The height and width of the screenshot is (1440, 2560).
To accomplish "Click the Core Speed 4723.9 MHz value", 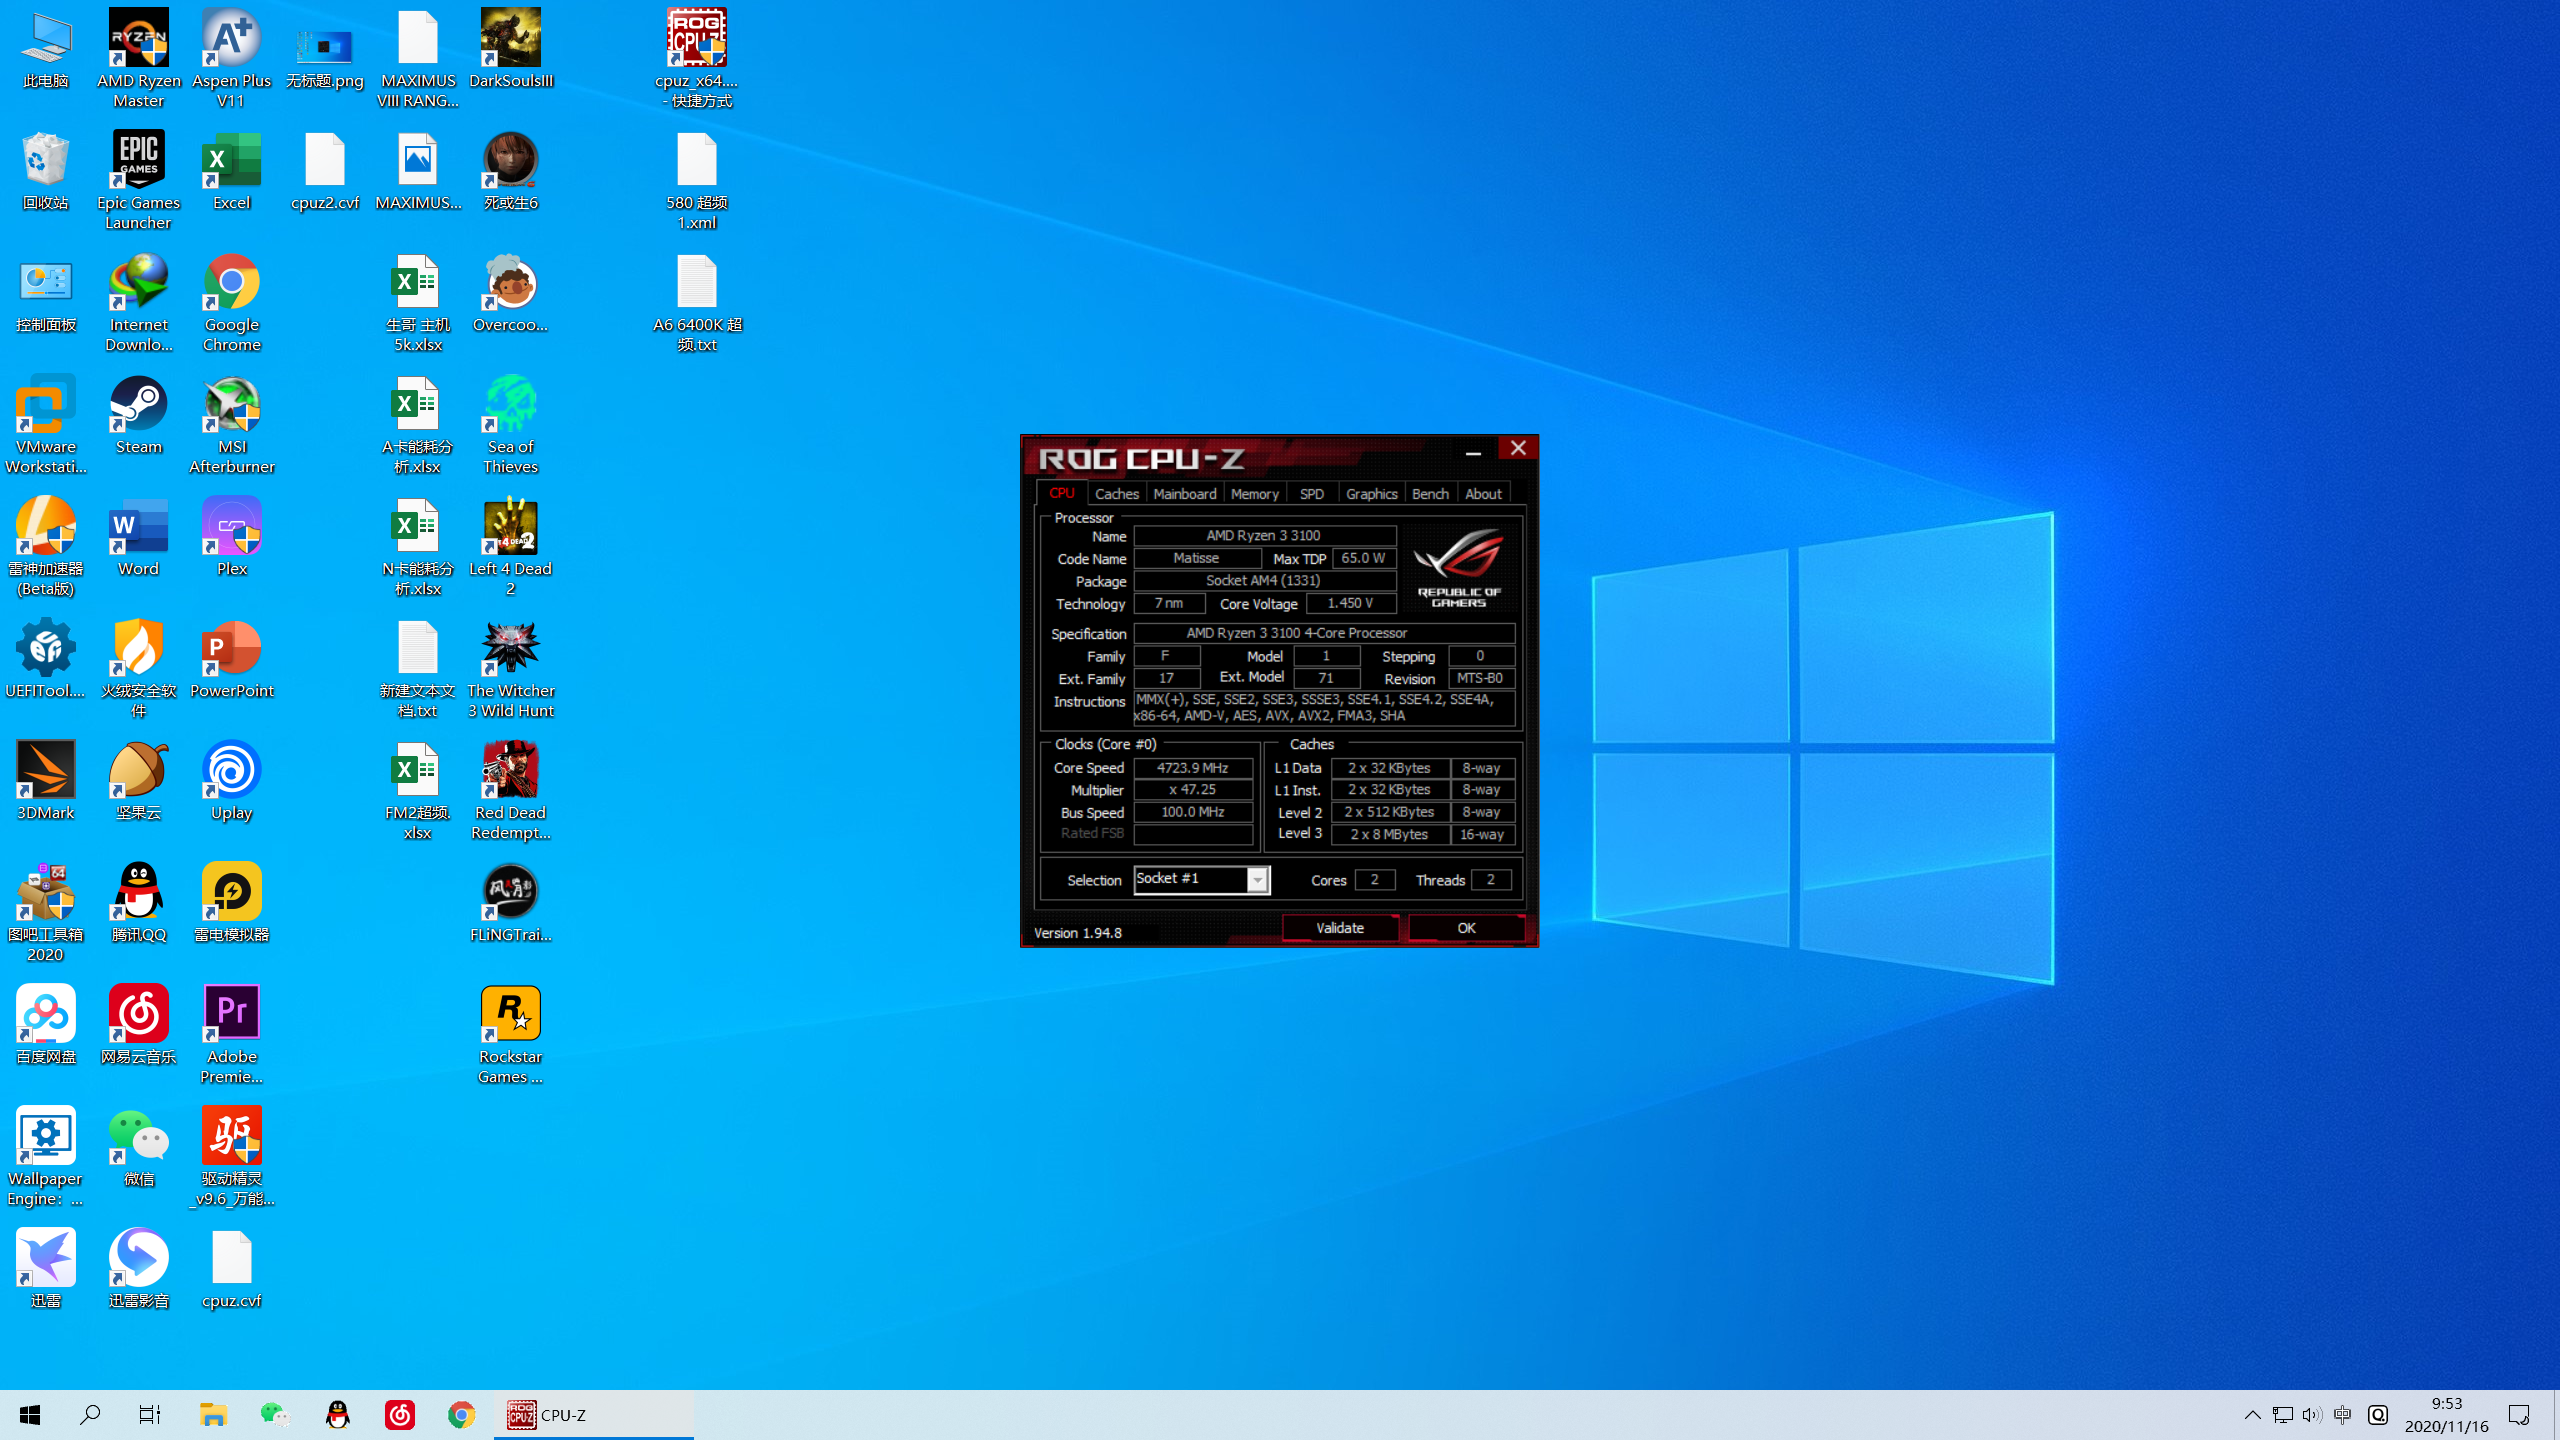I will click(1193, 768).
